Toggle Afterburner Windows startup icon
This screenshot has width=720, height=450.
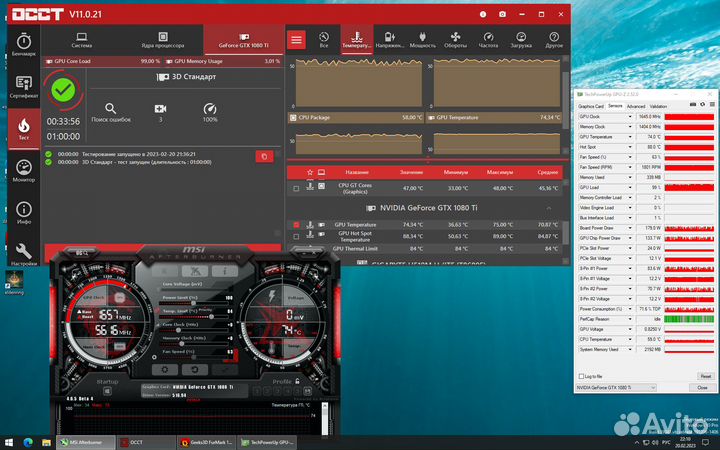pos(107,391)
